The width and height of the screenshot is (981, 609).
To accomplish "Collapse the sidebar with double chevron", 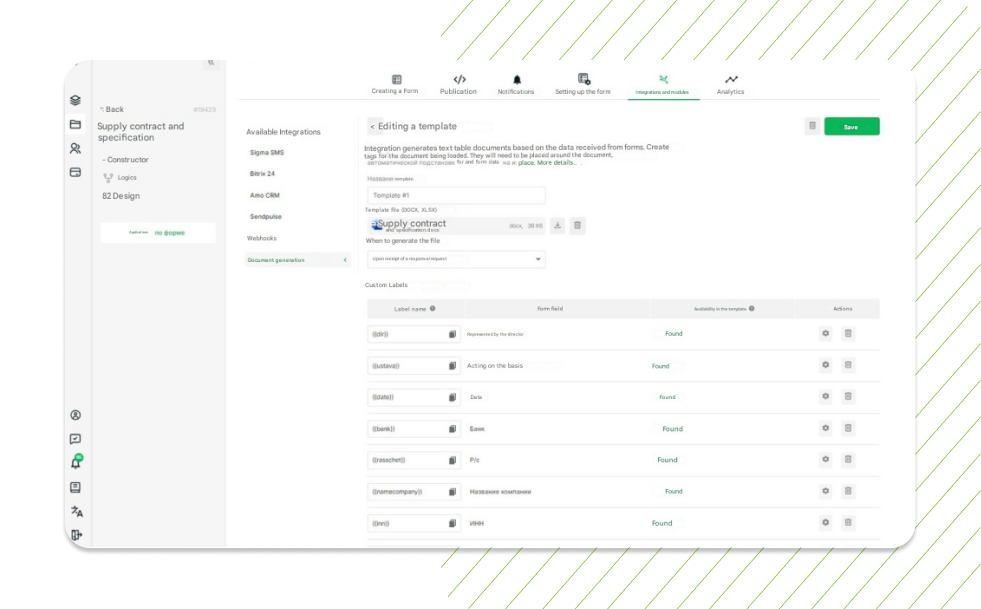I will pyautogui.click(x=211, y=62).
